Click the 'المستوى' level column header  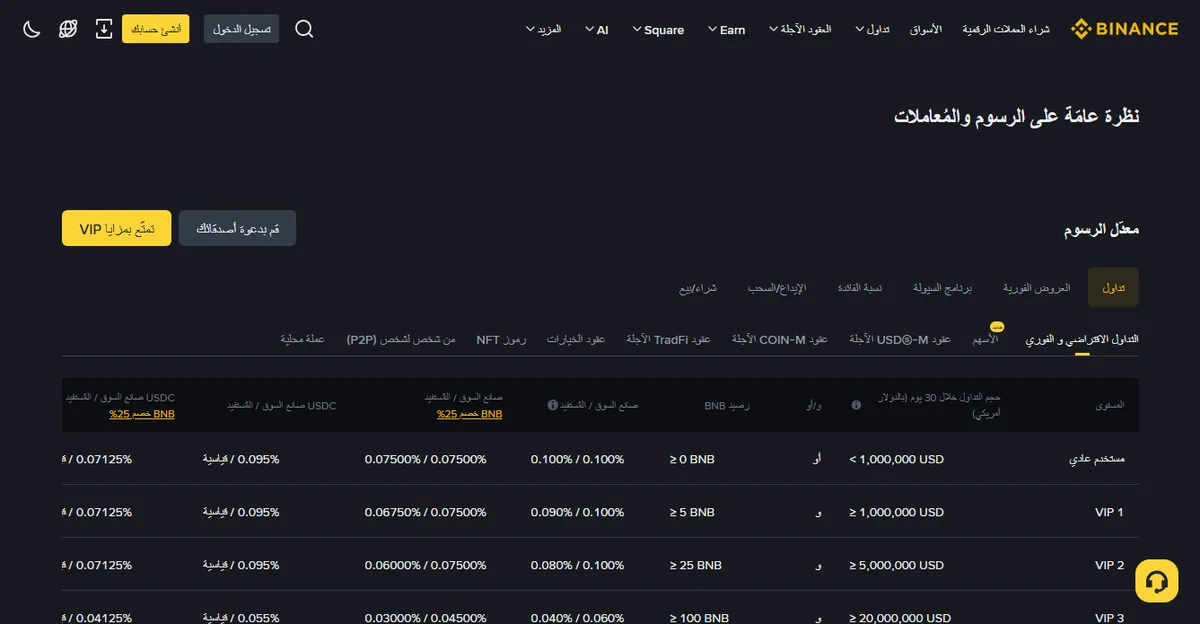click(x=1110, y=405)
